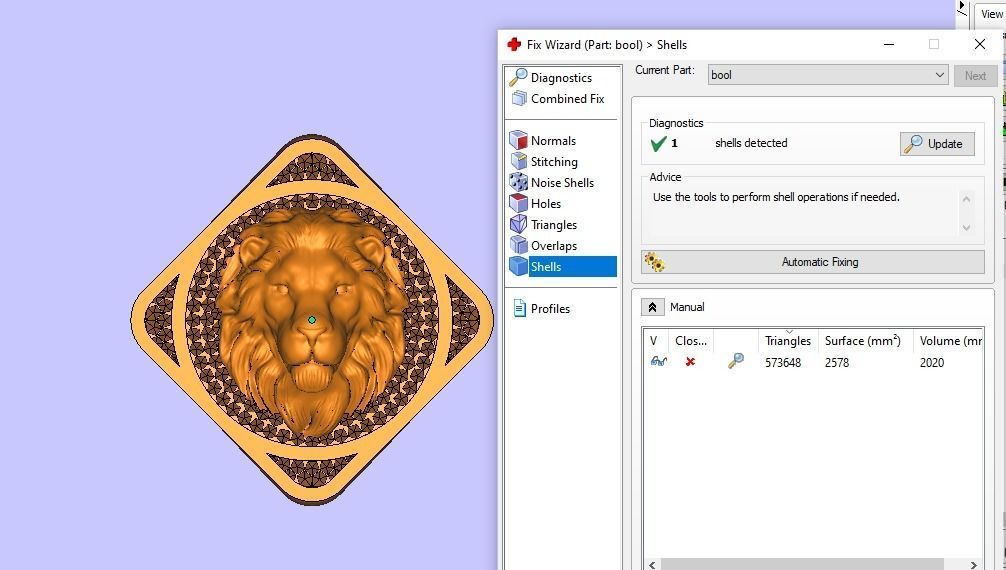Run Automatic Fixing
Image resolution: width=1006 pixels, height=570 pixels.
coord(813,262)
